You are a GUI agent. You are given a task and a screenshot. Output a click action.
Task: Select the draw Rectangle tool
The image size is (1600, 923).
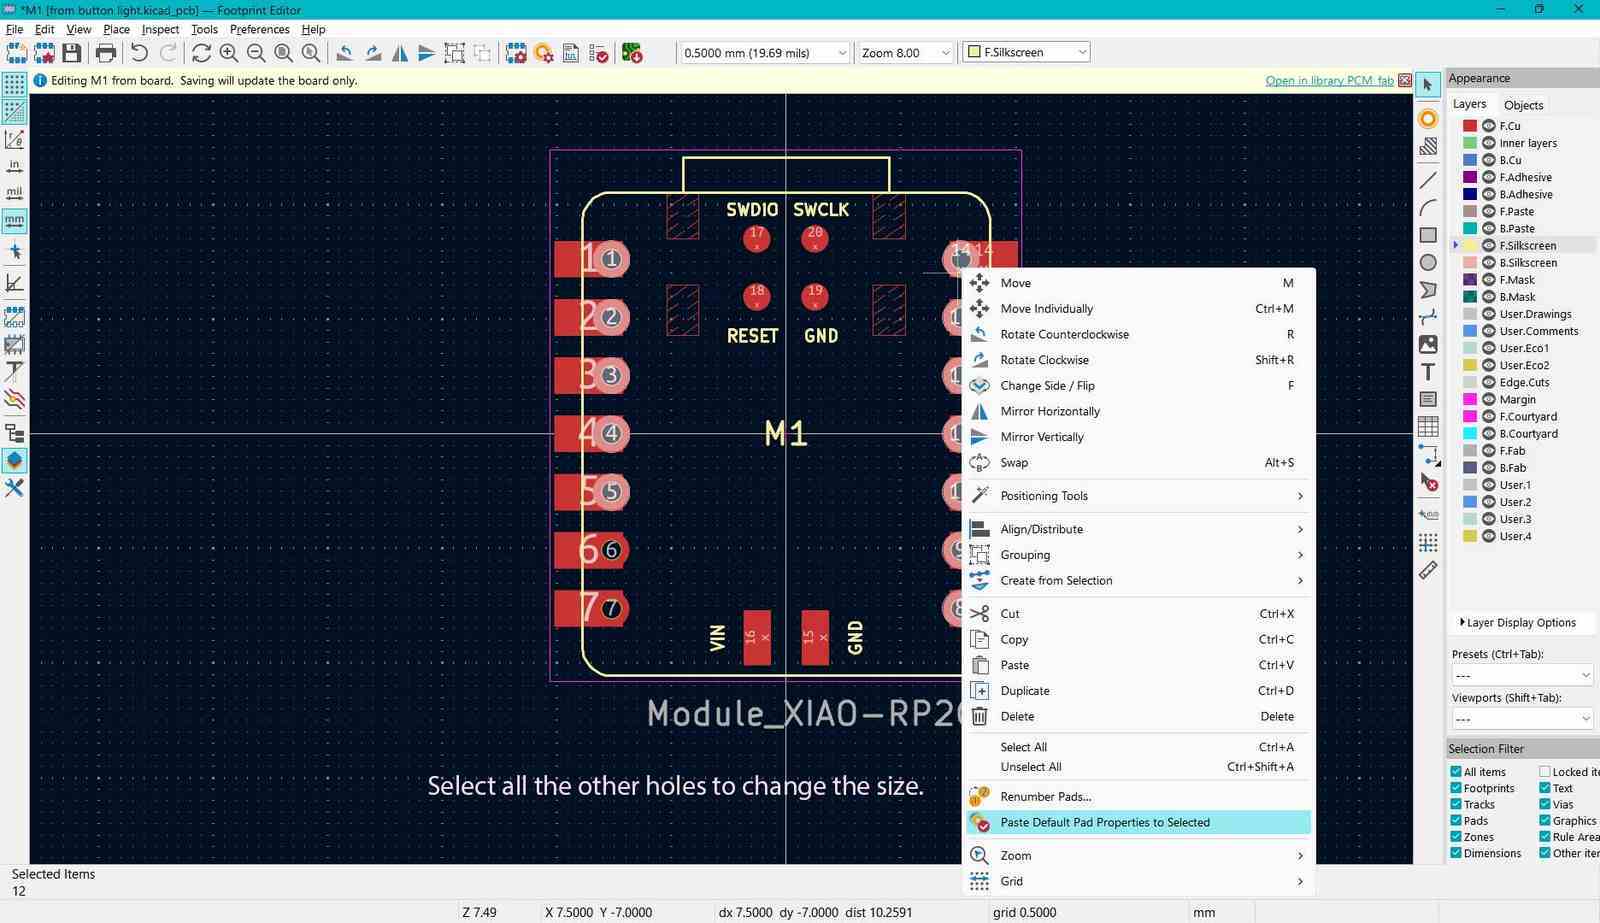point(1429,233)
